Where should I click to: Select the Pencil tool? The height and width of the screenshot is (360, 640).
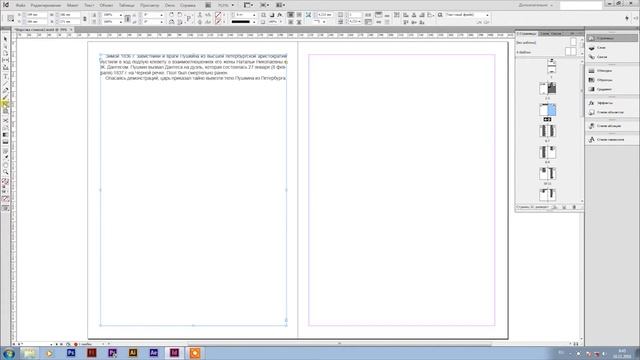[5, 97]
